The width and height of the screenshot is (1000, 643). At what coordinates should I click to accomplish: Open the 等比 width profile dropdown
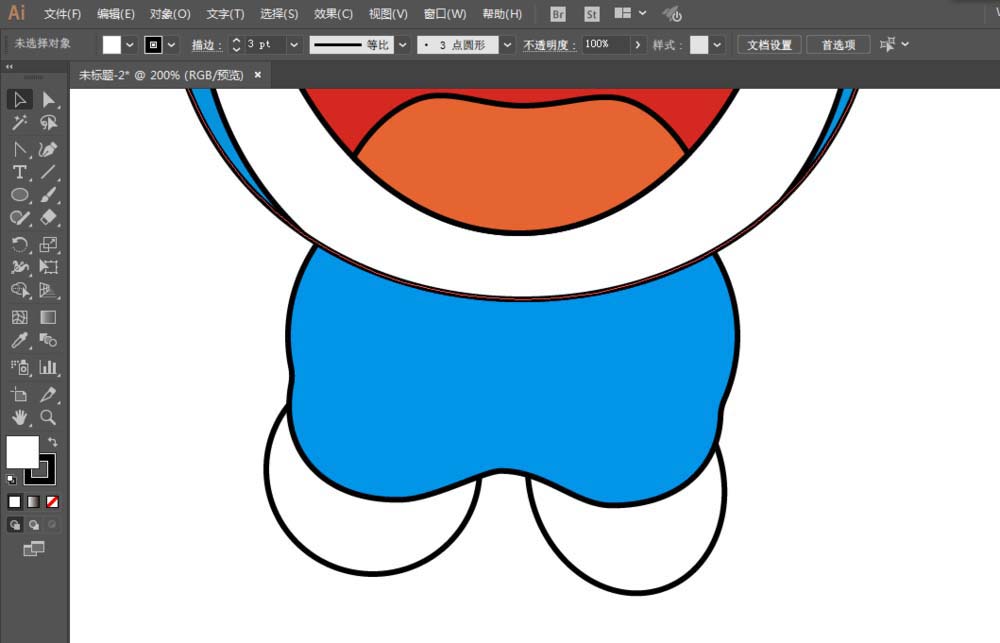[x=402, y=45]
